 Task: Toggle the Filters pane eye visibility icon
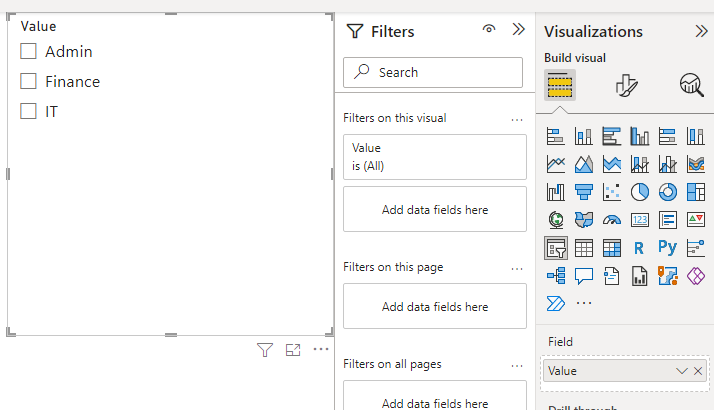(489, 29)
